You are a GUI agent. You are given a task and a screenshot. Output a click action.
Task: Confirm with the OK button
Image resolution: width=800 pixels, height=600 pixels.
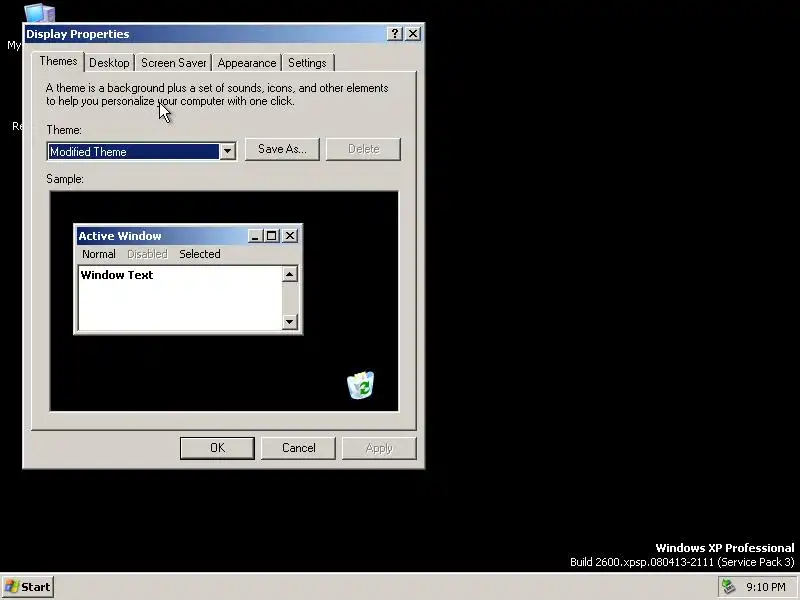pyautogui.click(x=217, y=448)
